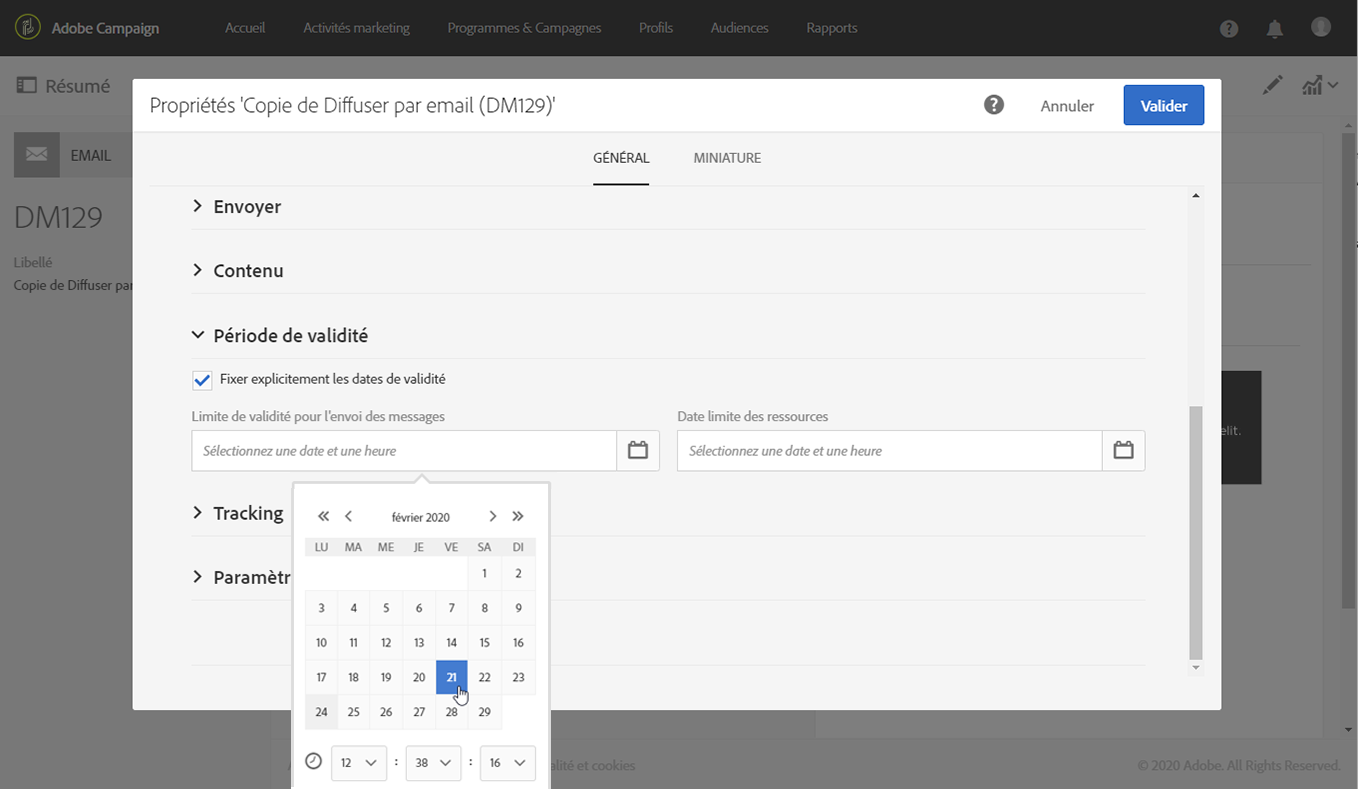Image resolution: width=1358 pixels, height=789 pixels.
Task: Click the pencil edit icon
Action: tap(1272, 86)
